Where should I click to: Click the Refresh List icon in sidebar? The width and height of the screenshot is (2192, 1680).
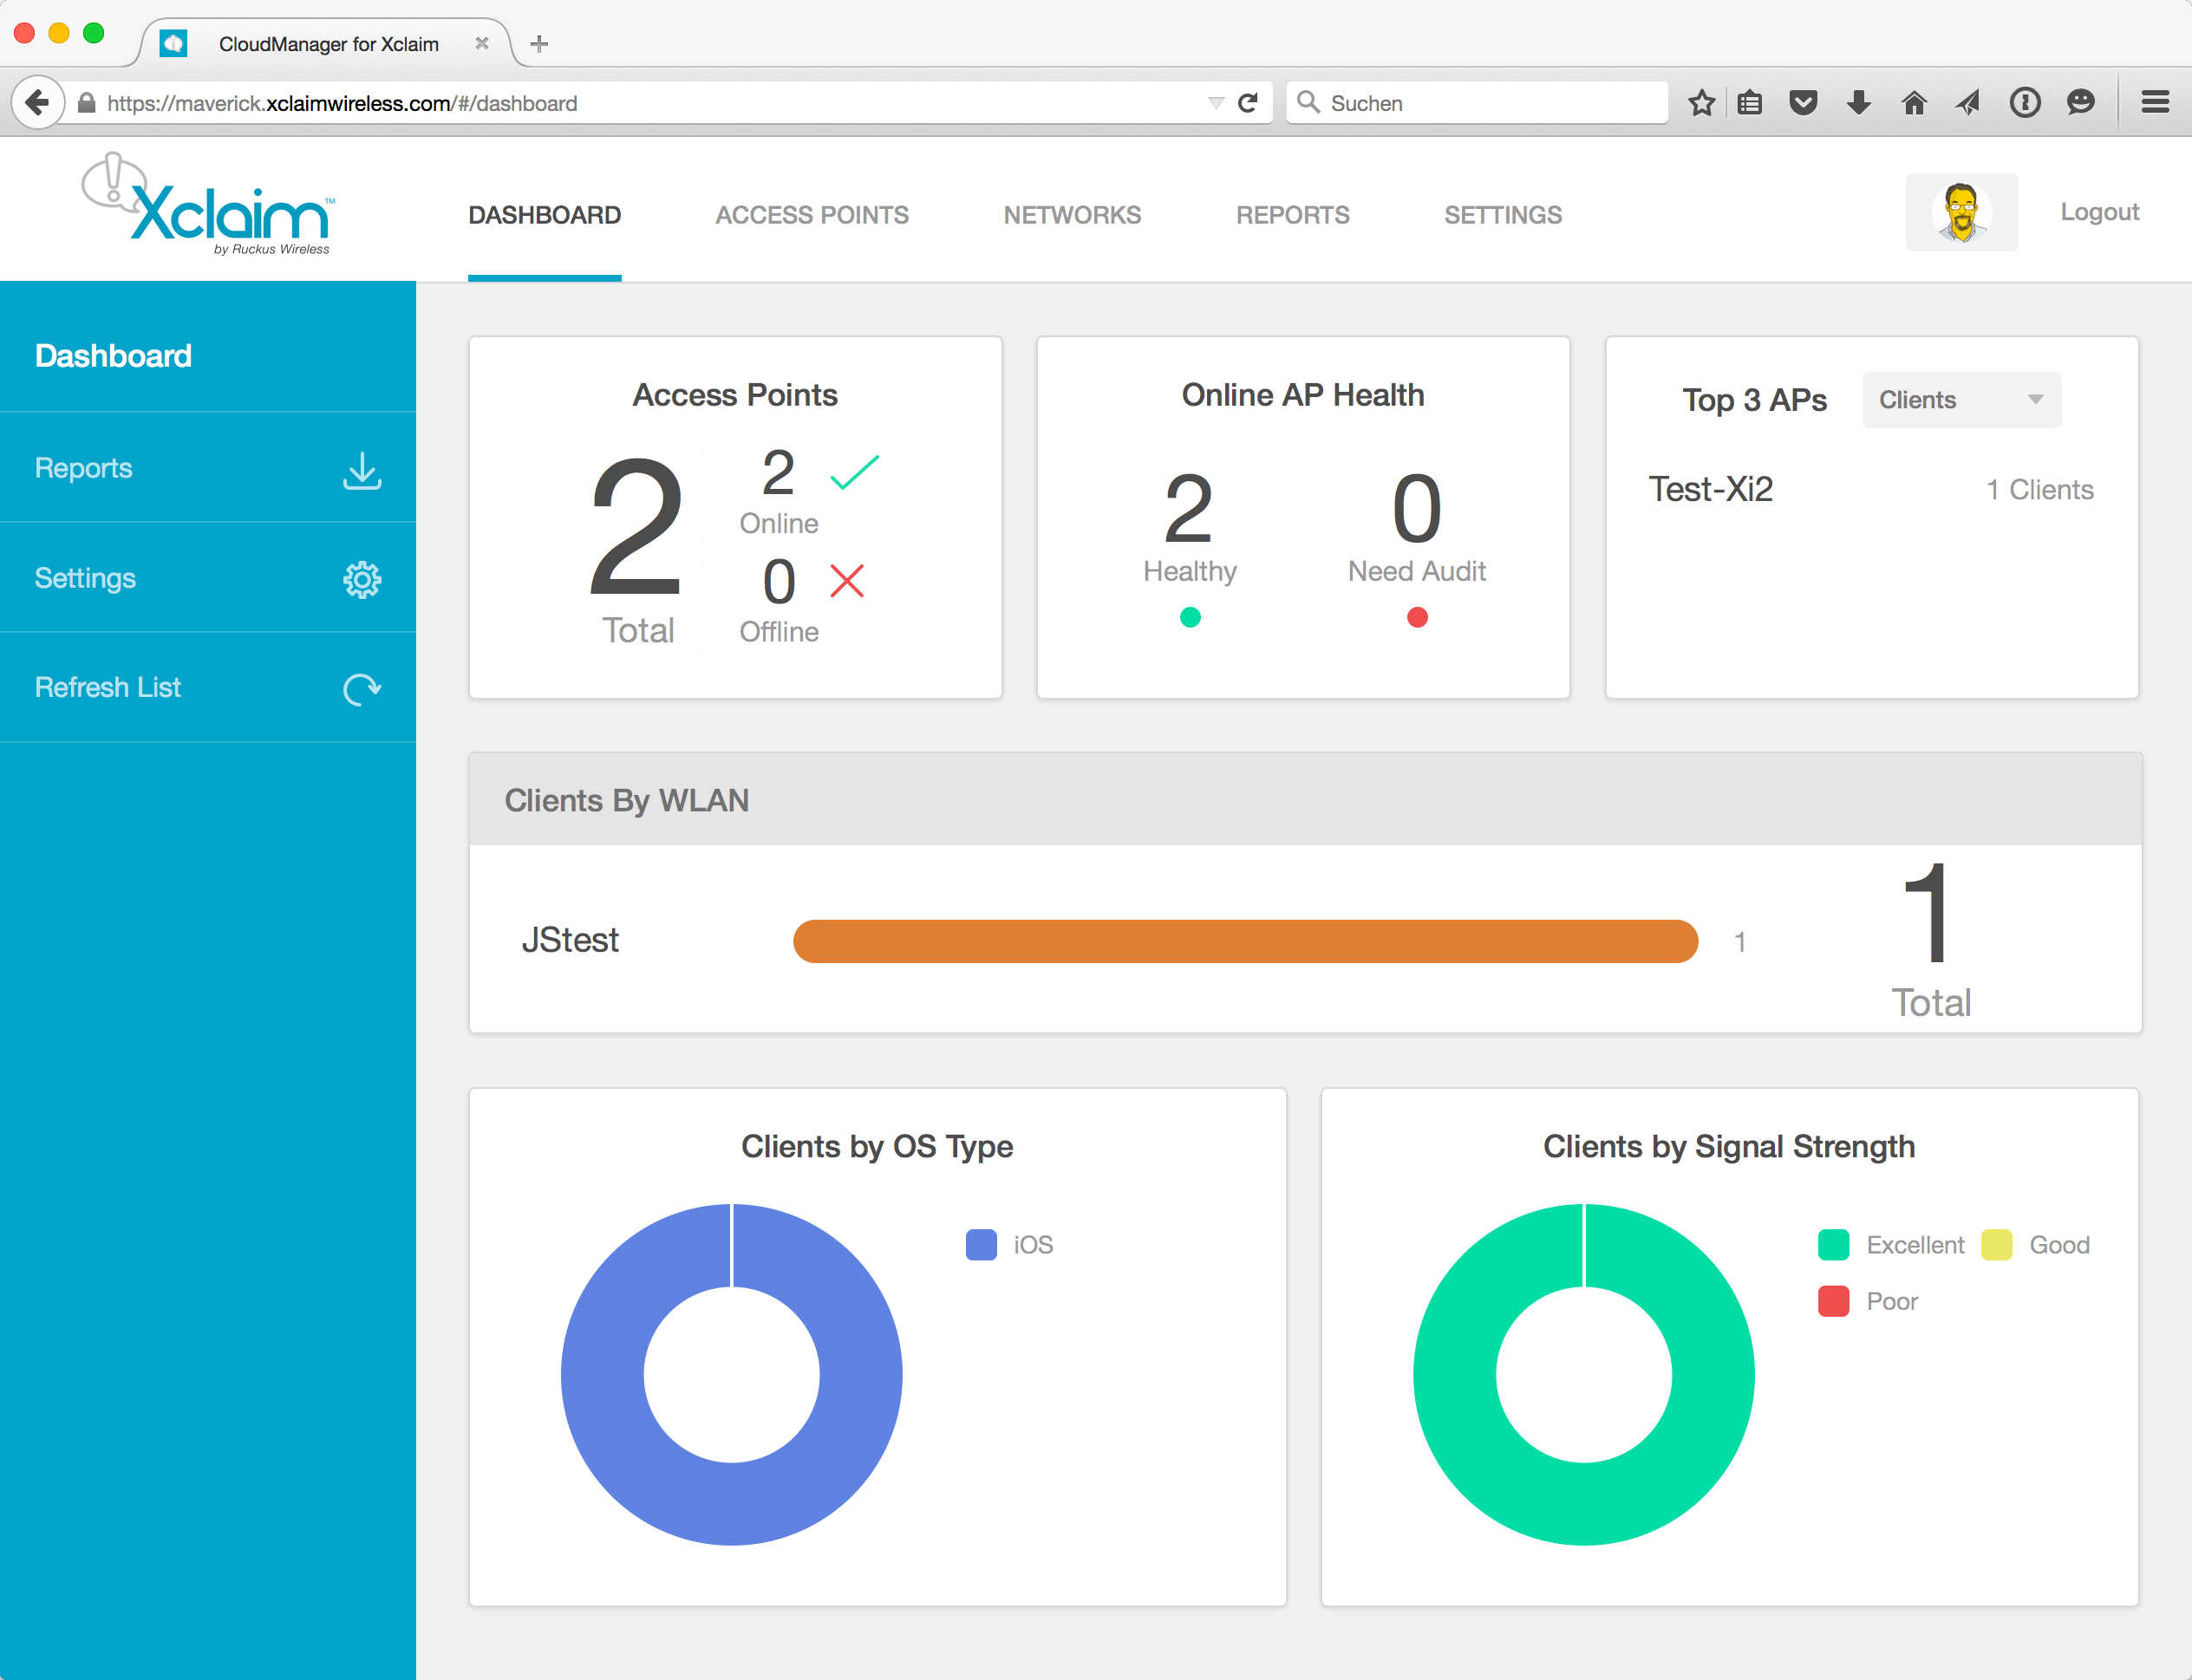[362, 688]
